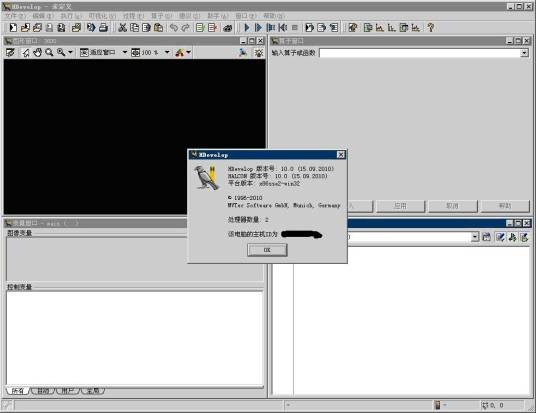The height and width of the screenshot is (413, 536).
Task: Switch to the 用户 variables tab
Action: pyautogui.click(x=68, y=390)
